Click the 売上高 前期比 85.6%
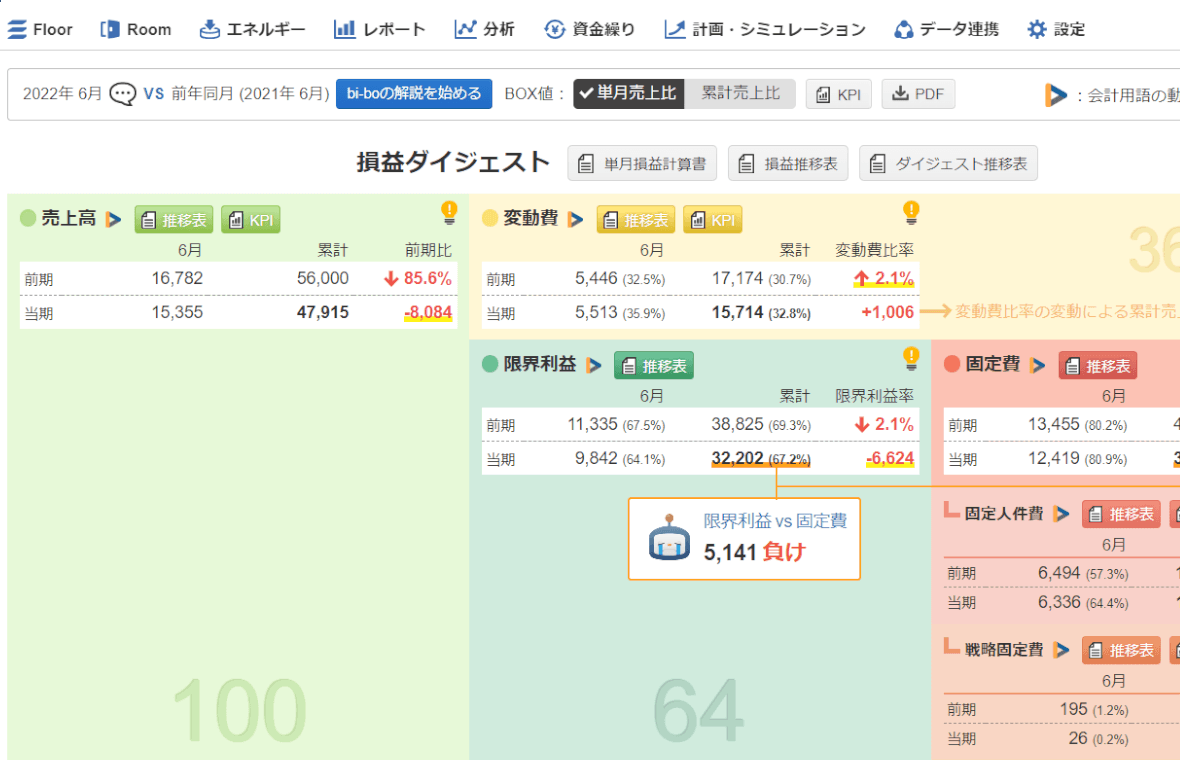Viewport: 1180px width, 760px height. click(418, 278)
